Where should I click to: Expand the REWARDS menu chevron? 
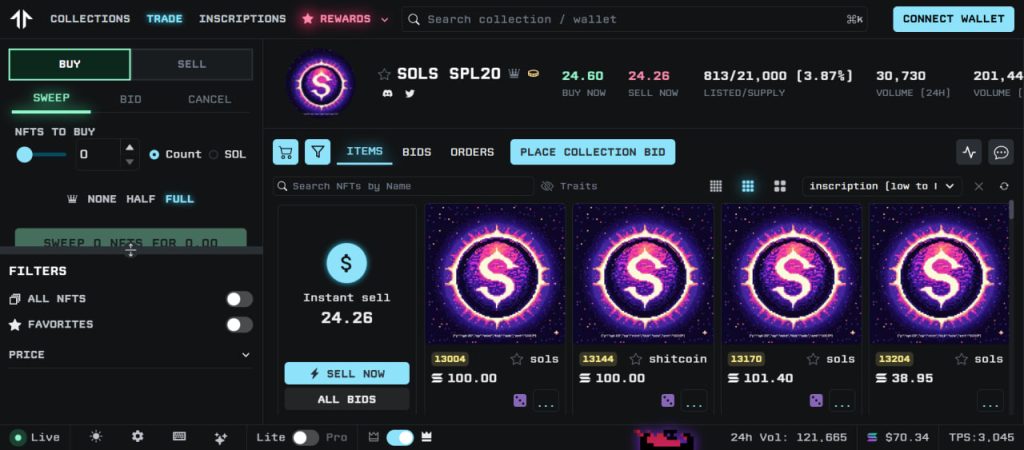(385, 20)
